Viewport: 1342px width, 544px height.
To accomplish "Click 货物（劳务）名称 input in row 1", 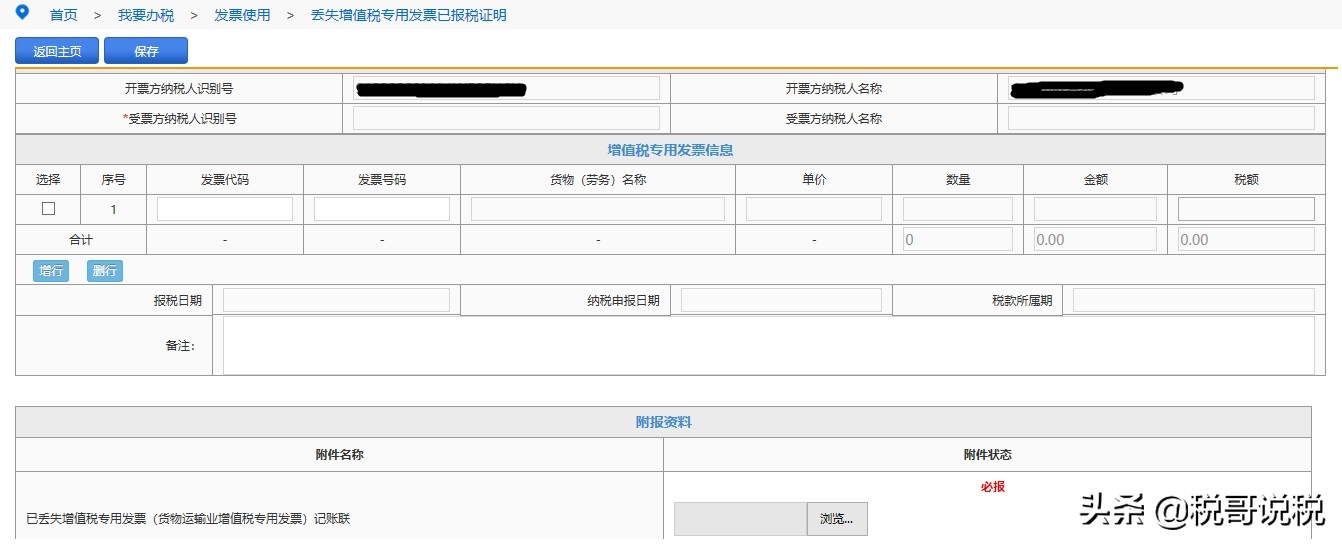I will pyautogui.click(x=598, y=209).
